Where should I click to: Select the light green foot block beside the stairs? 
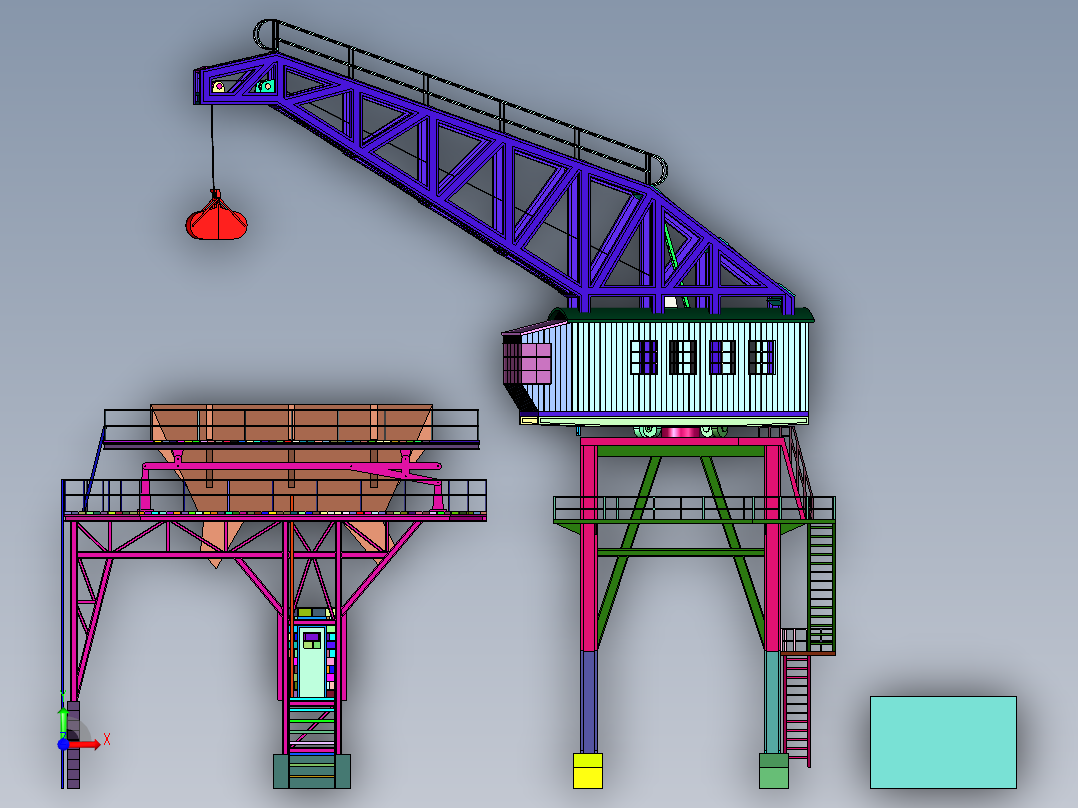(x=773, y=771)
